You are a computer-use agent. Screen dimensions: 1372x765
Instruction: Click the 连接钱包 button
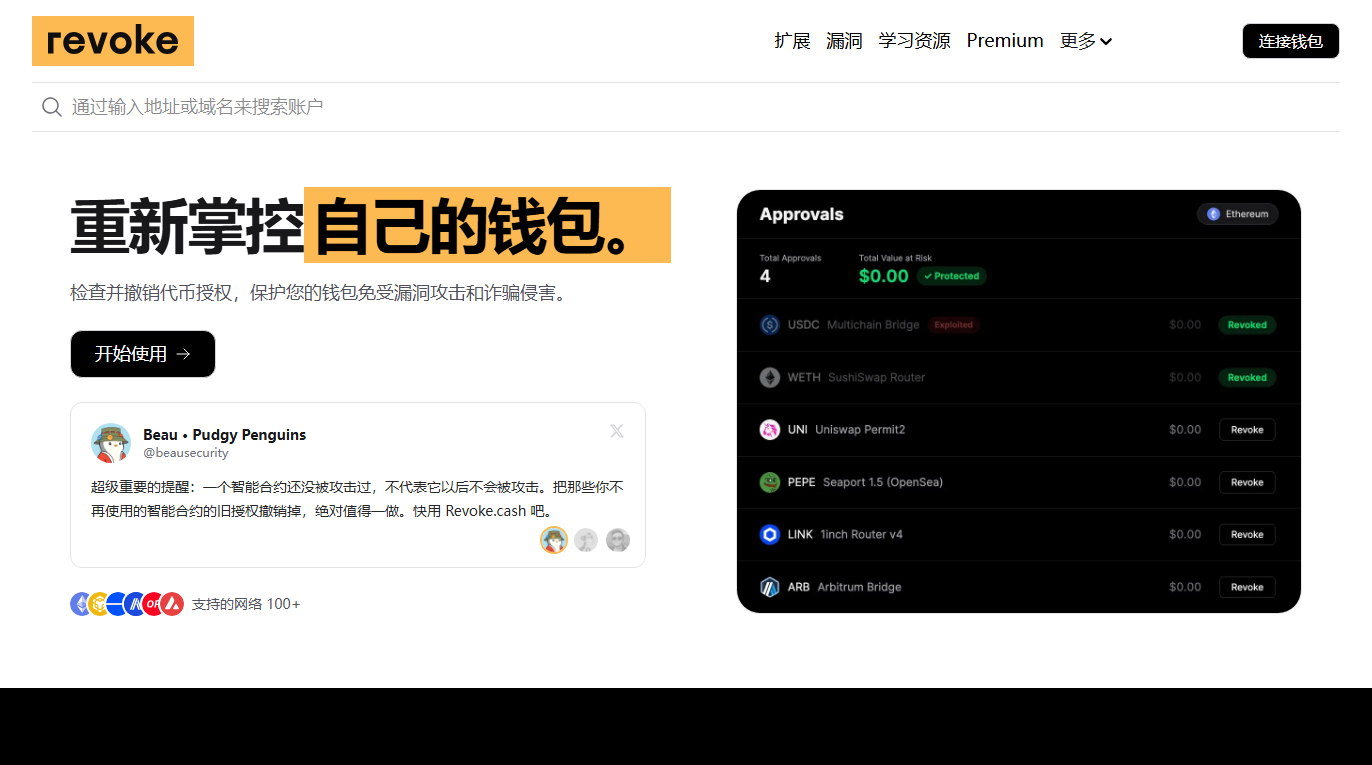1291,41
